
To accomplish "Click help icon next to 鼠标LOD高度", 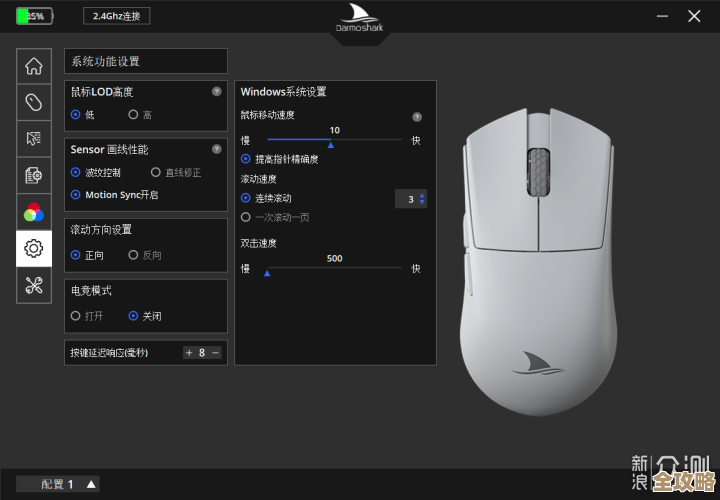I will pyautogui.click(x=216, y=91).
